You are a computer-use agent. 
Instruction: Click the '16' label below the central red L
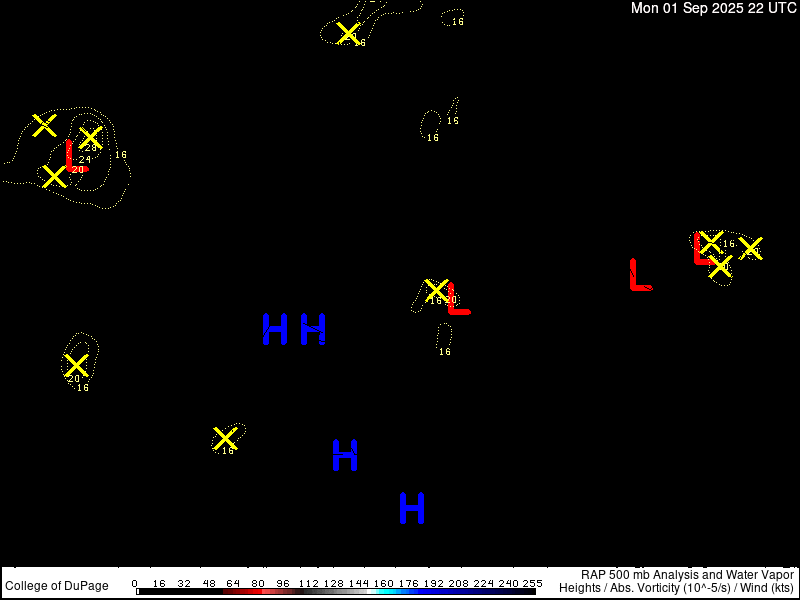tap(445, 352)
